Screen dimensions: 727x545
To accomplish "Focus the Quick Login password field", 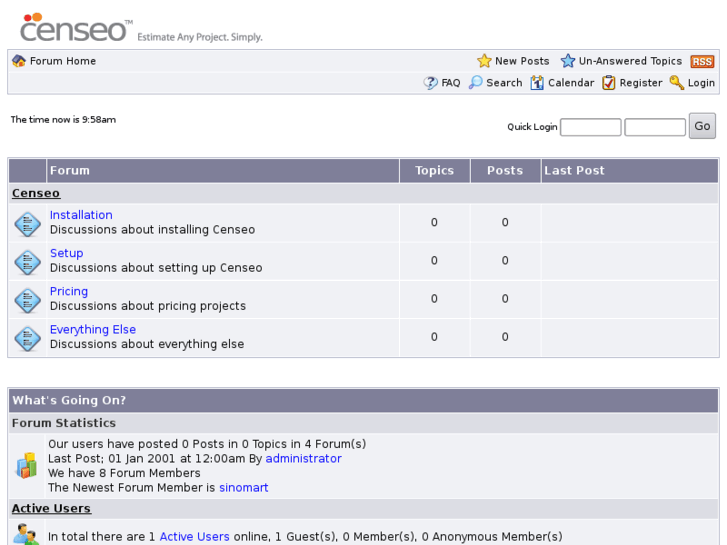I will coord(655,127).
